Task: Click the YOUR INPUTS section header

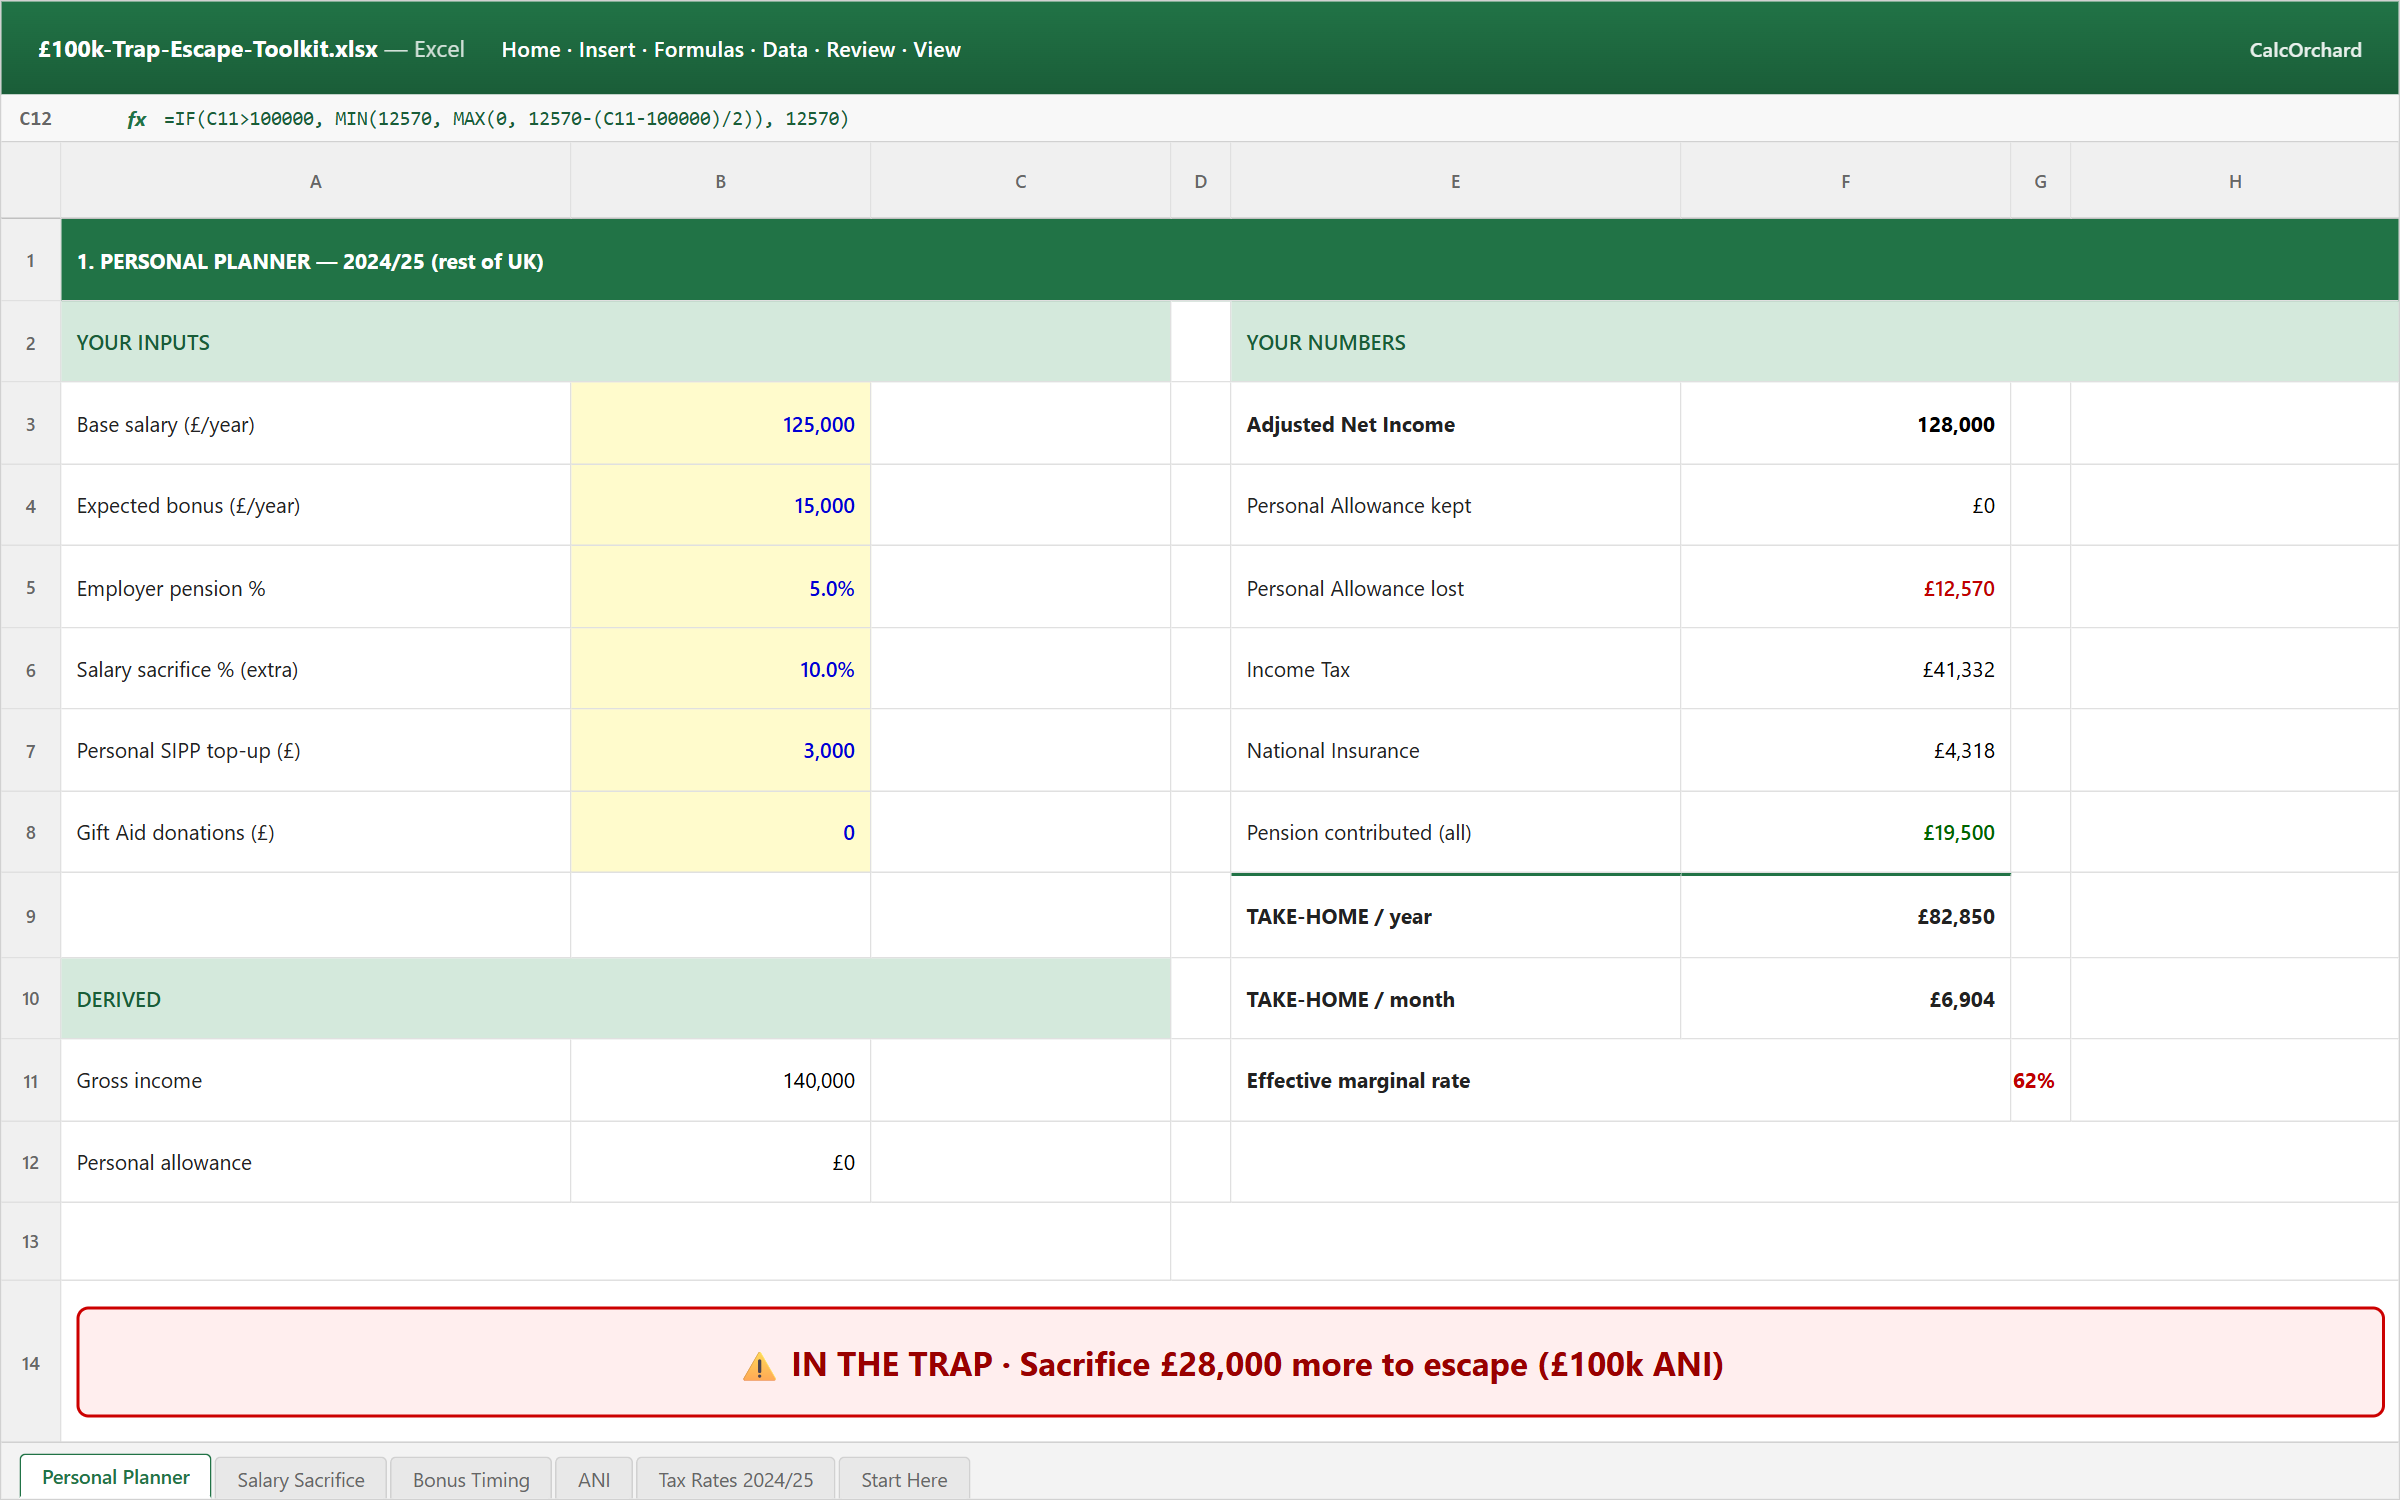Action: pyautogui.click(x=615, y=342)
